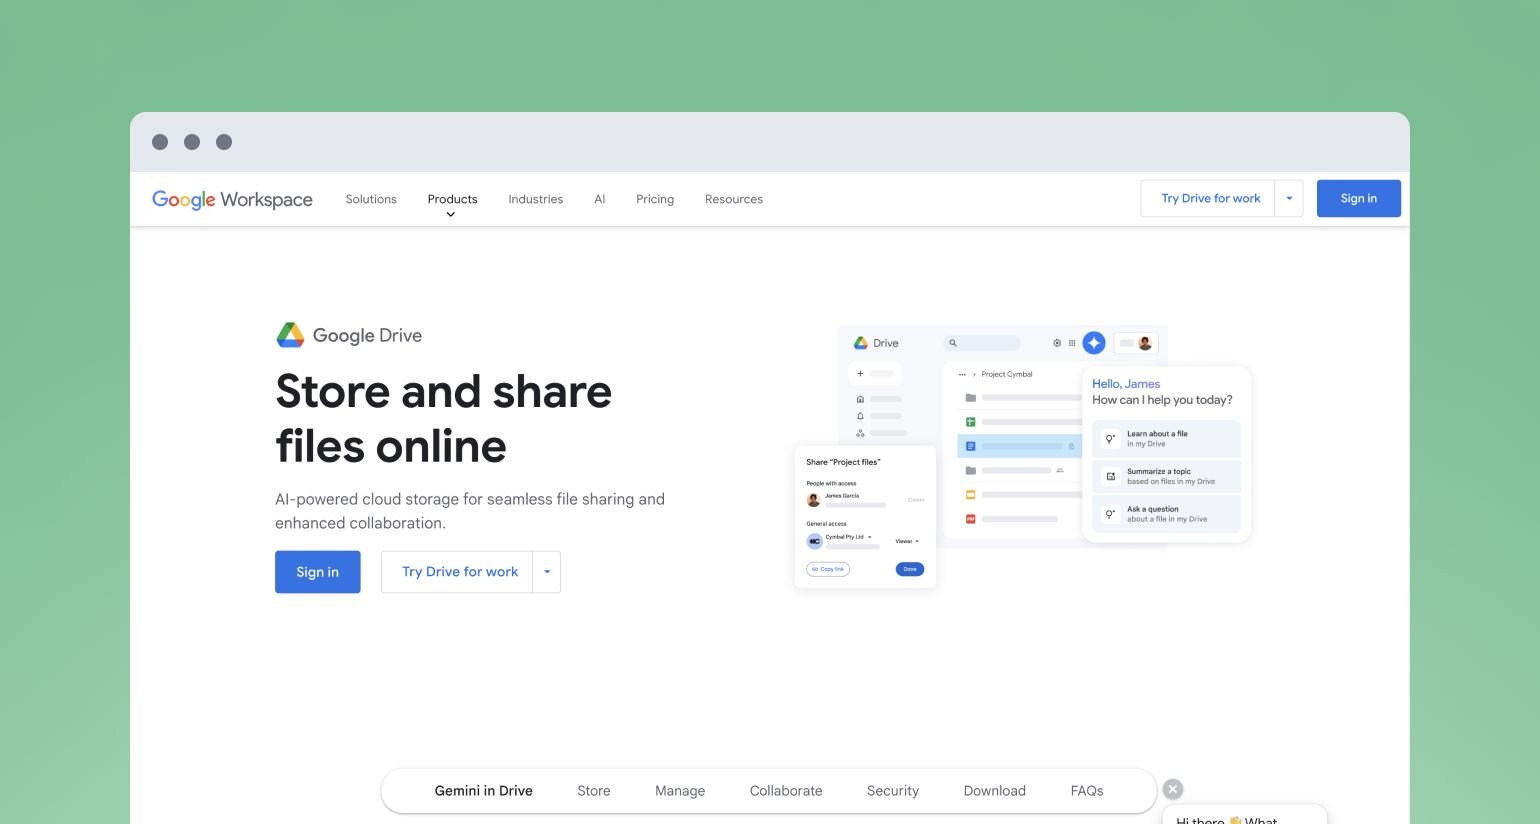Click the home icon in Drive preview sidebar
This screenshot has height=824, width=1540.
(860, 399)
